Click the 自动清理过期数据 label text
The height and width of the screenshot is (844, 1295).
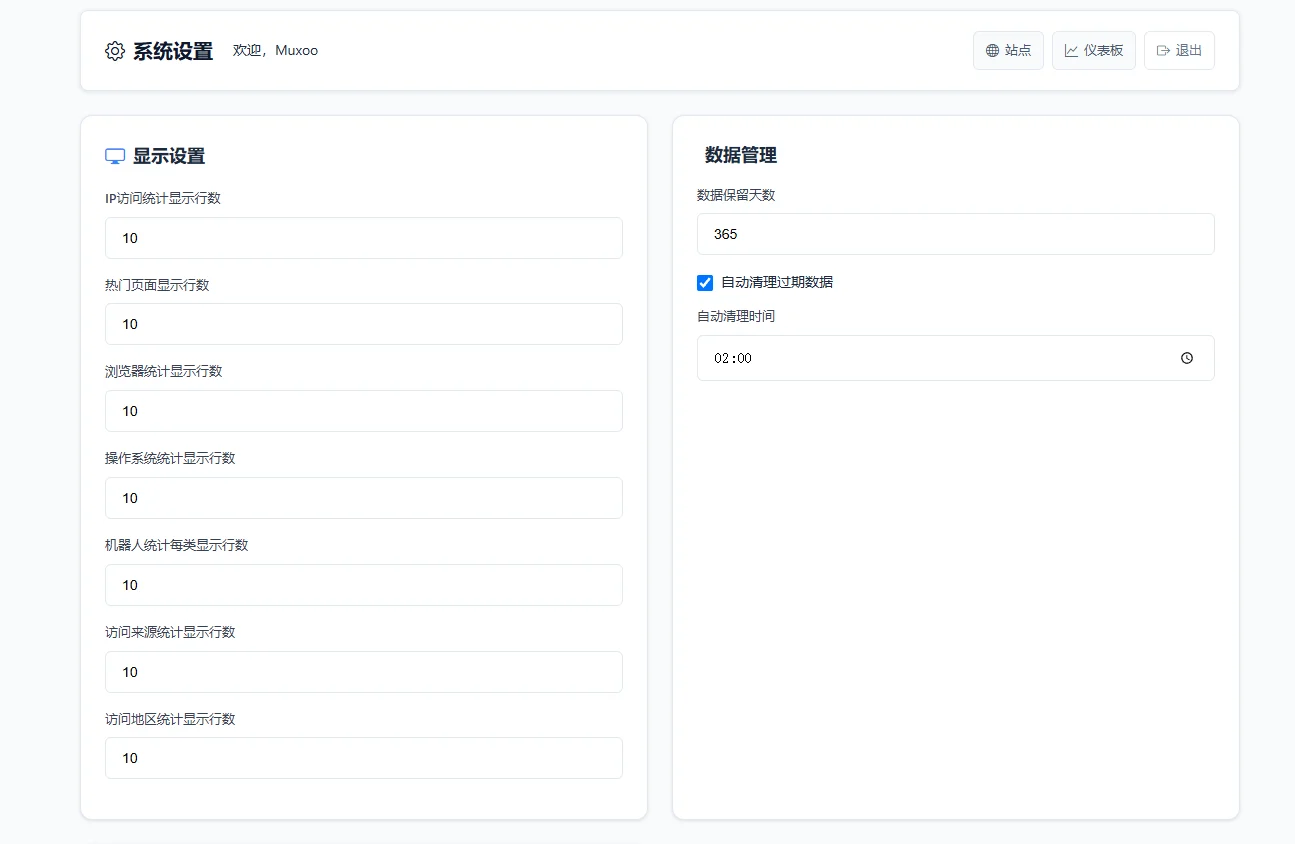[777, 282]
